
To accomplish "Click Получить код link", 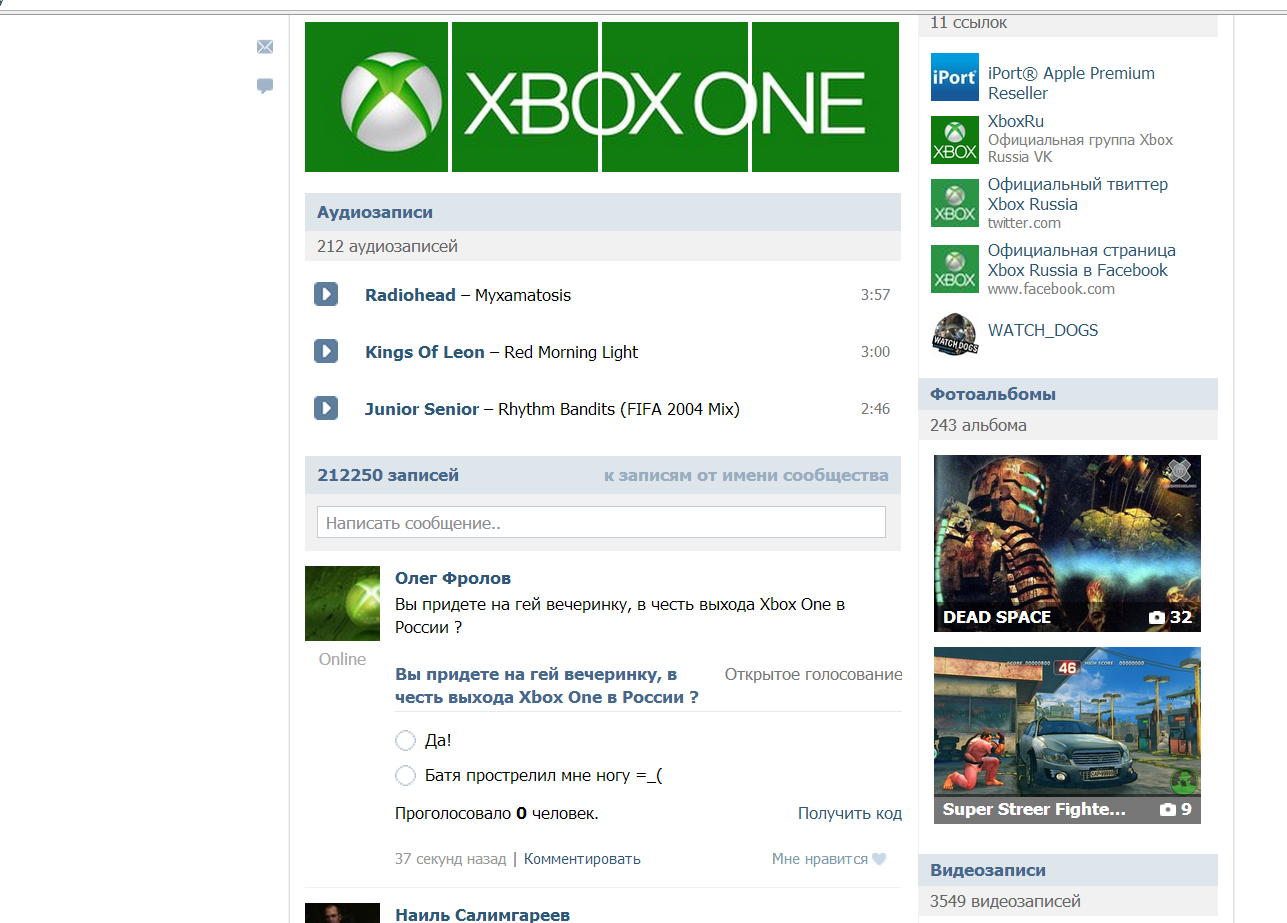I will [850, 813].
